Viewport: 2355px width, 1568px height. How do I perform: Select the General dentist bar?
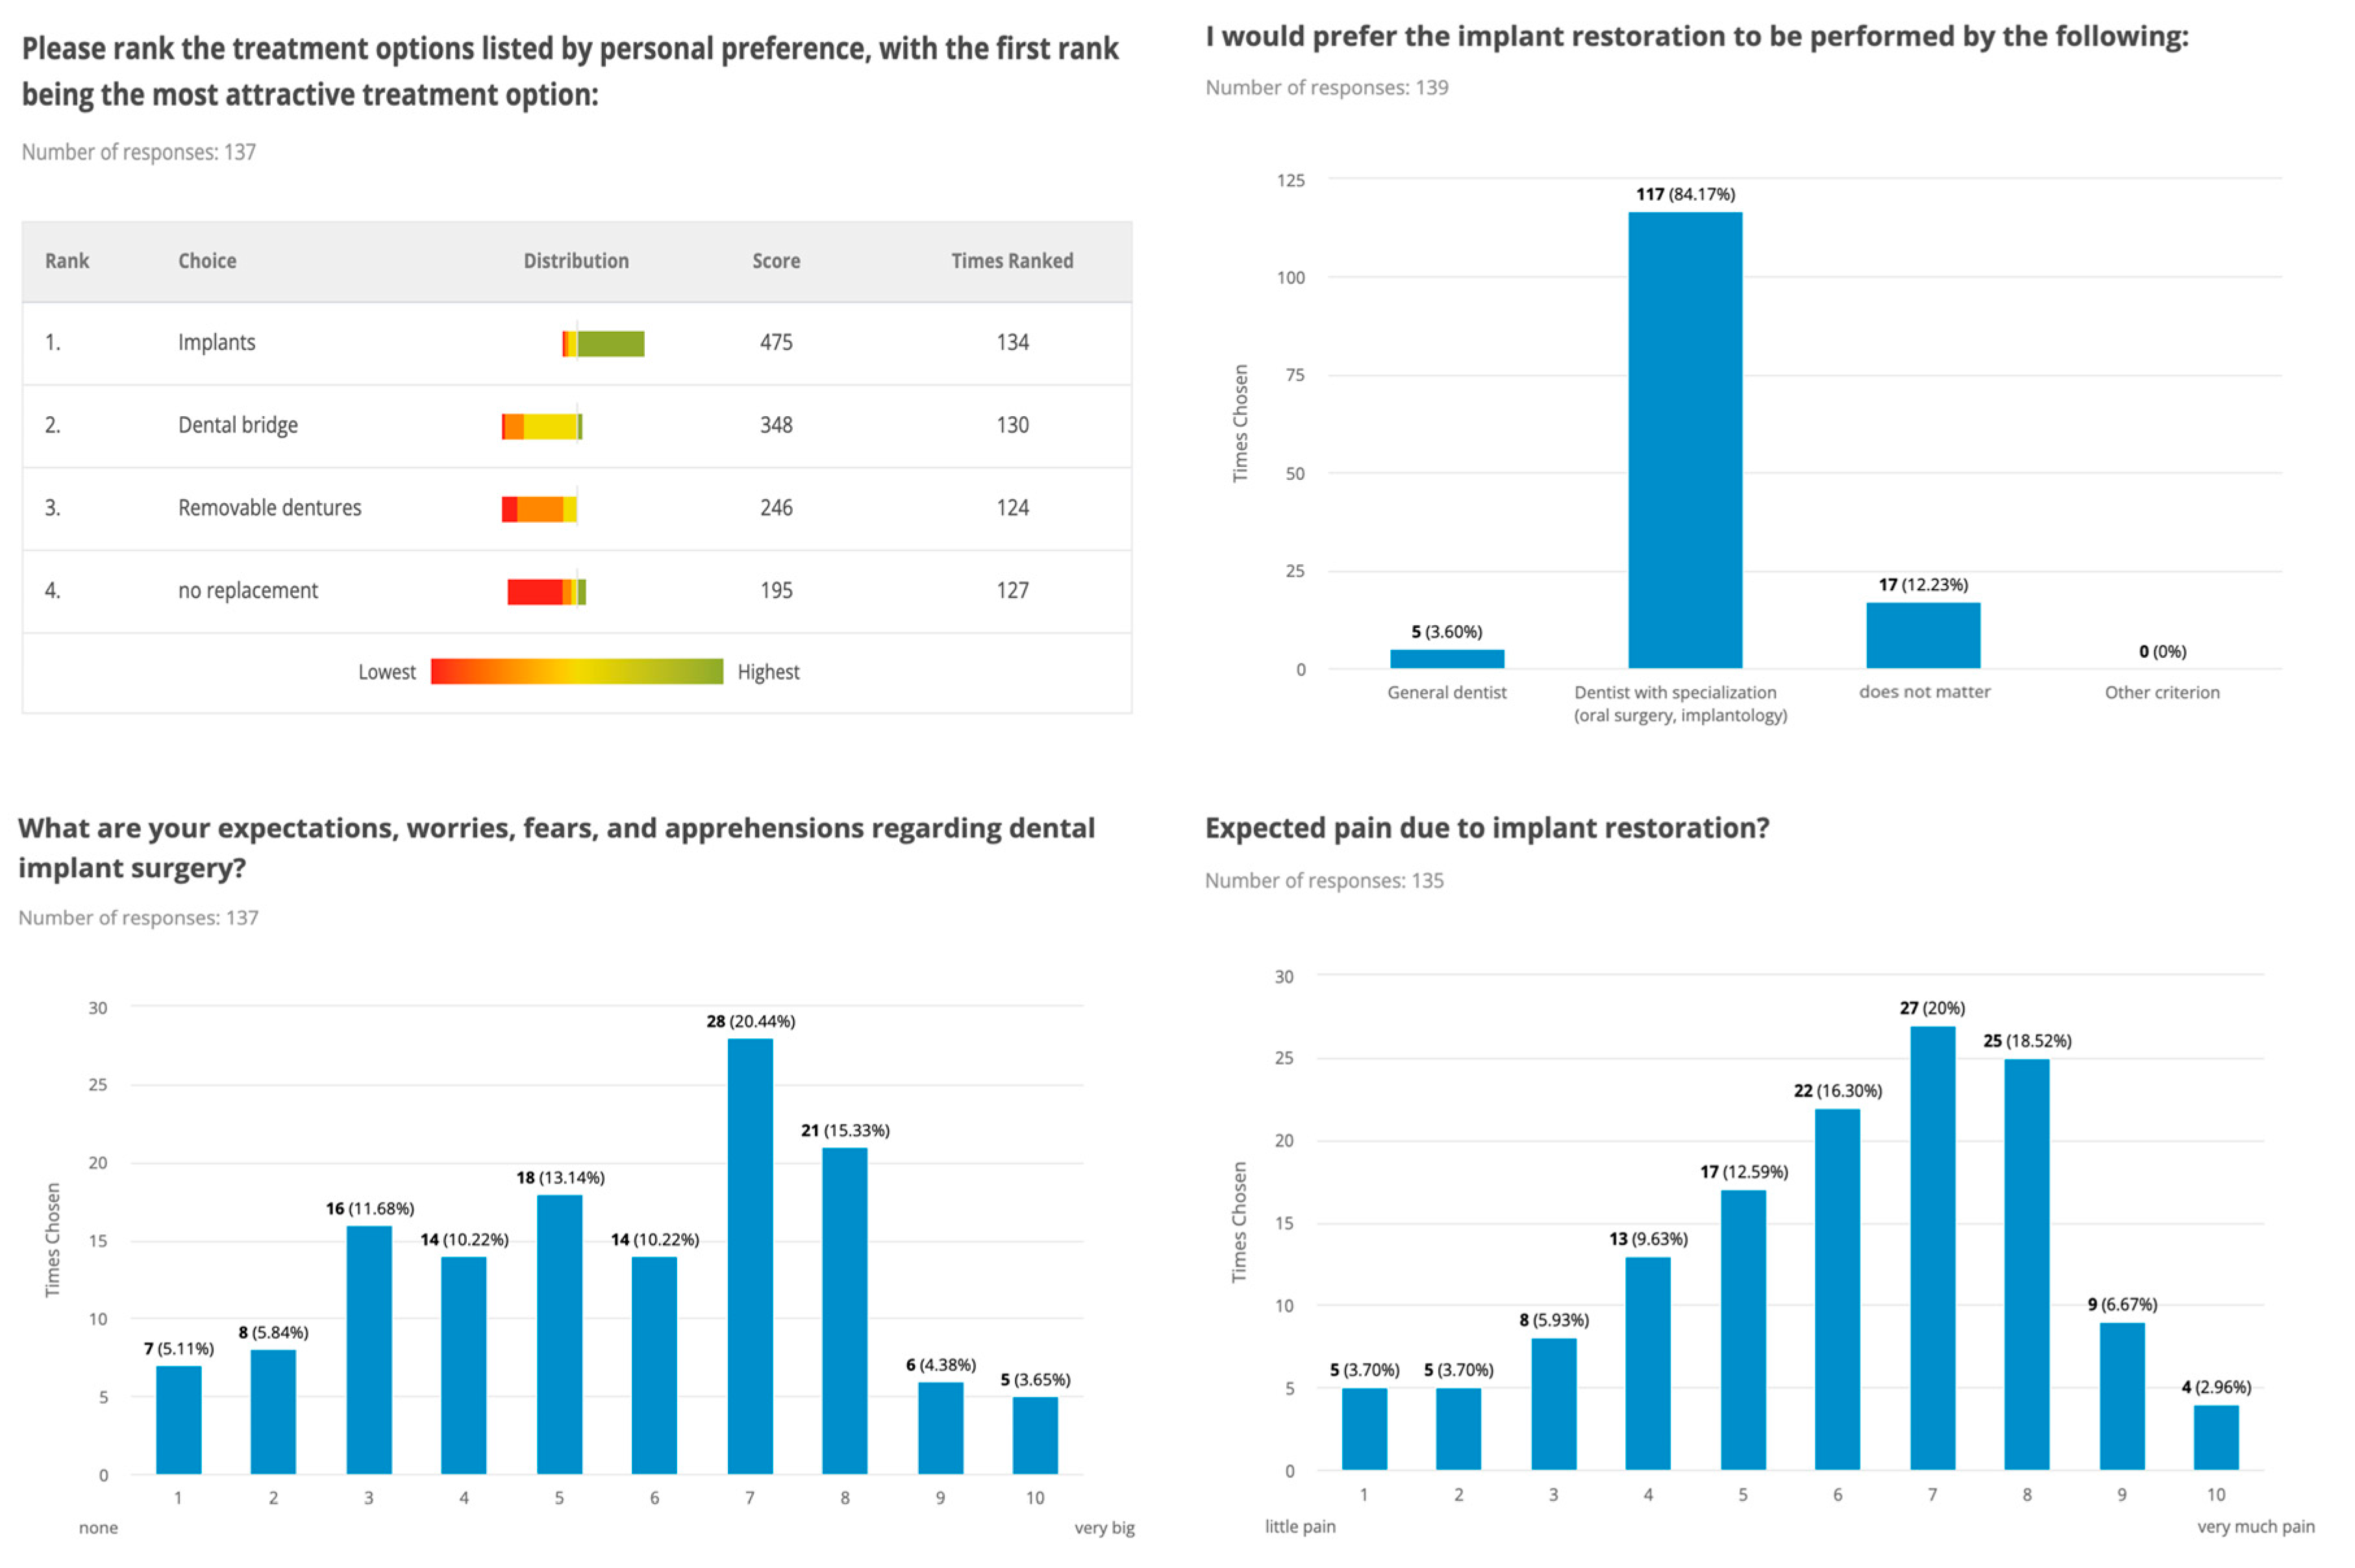tap(1447, 659)
